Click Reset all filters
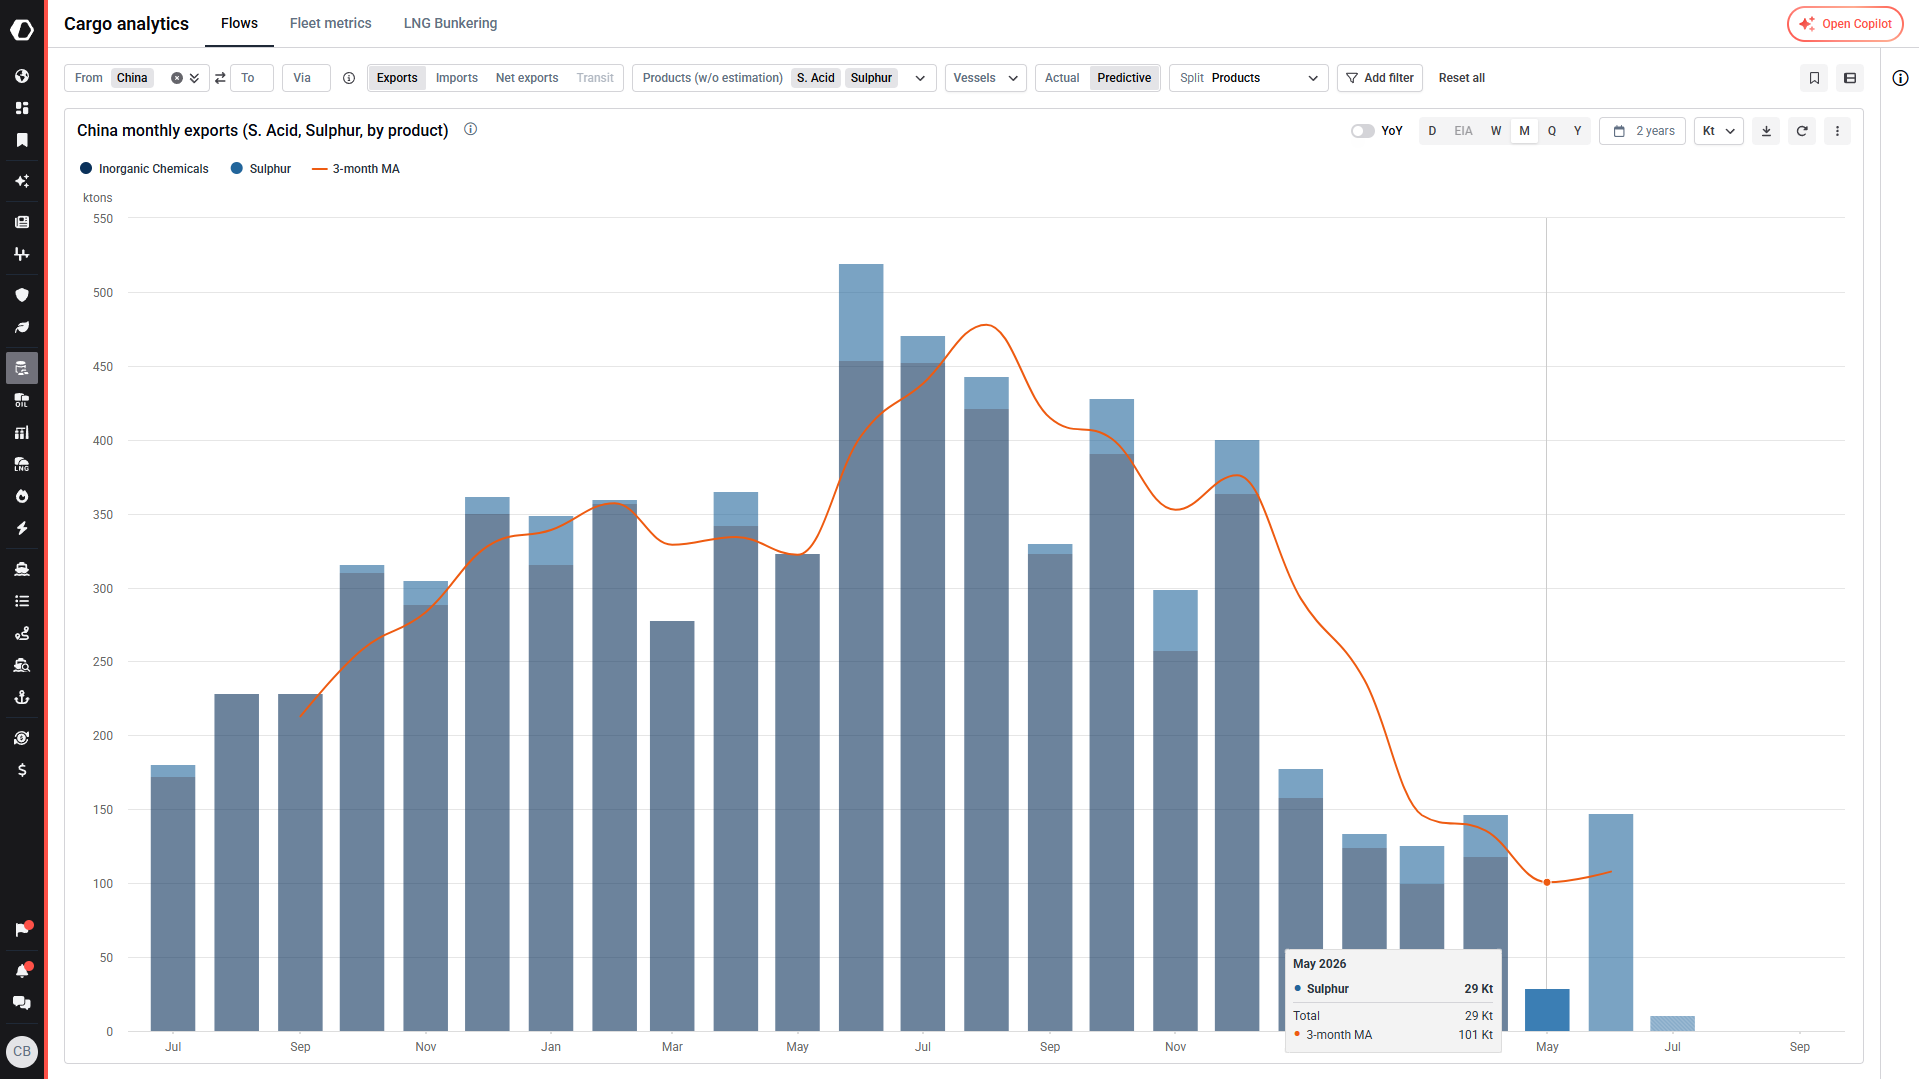This screenshot has width=1919, height=1079. tap(1461, 78)
